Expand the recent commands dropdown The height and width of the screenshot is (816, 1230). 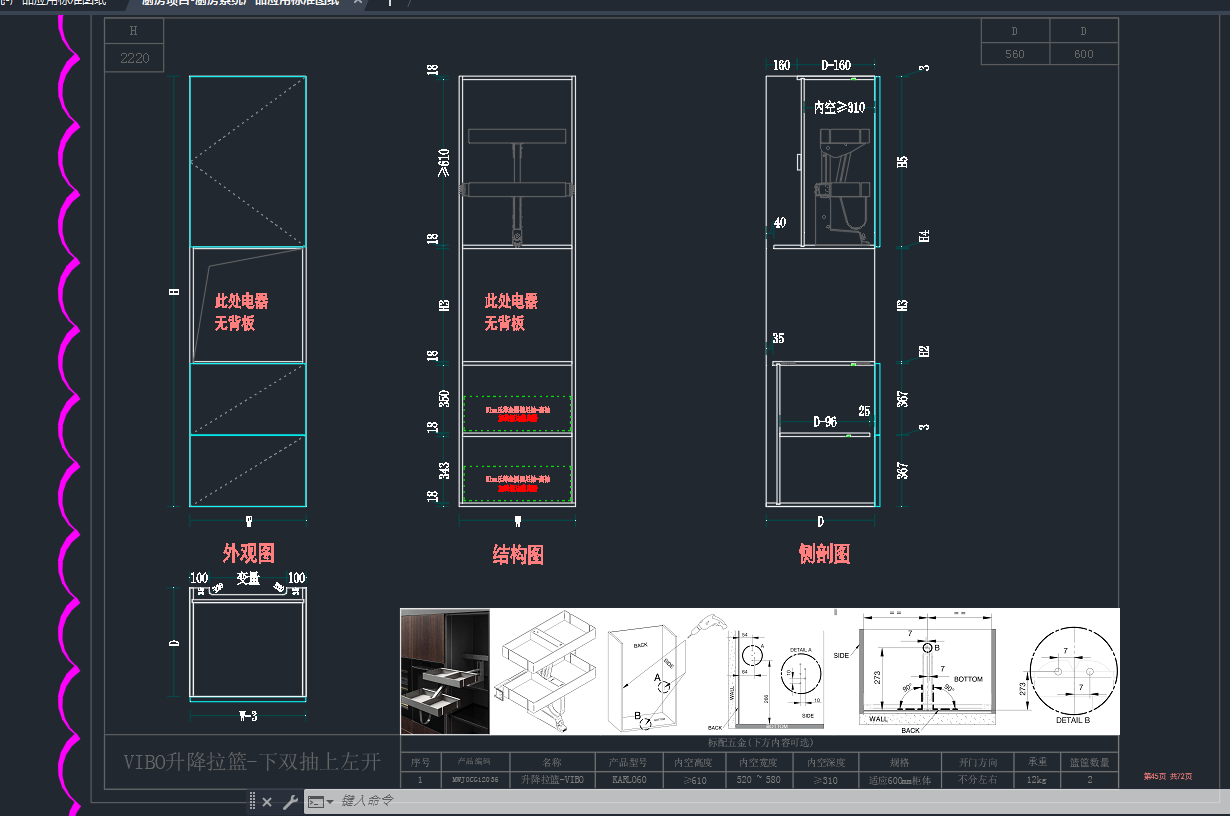point(329,802)
